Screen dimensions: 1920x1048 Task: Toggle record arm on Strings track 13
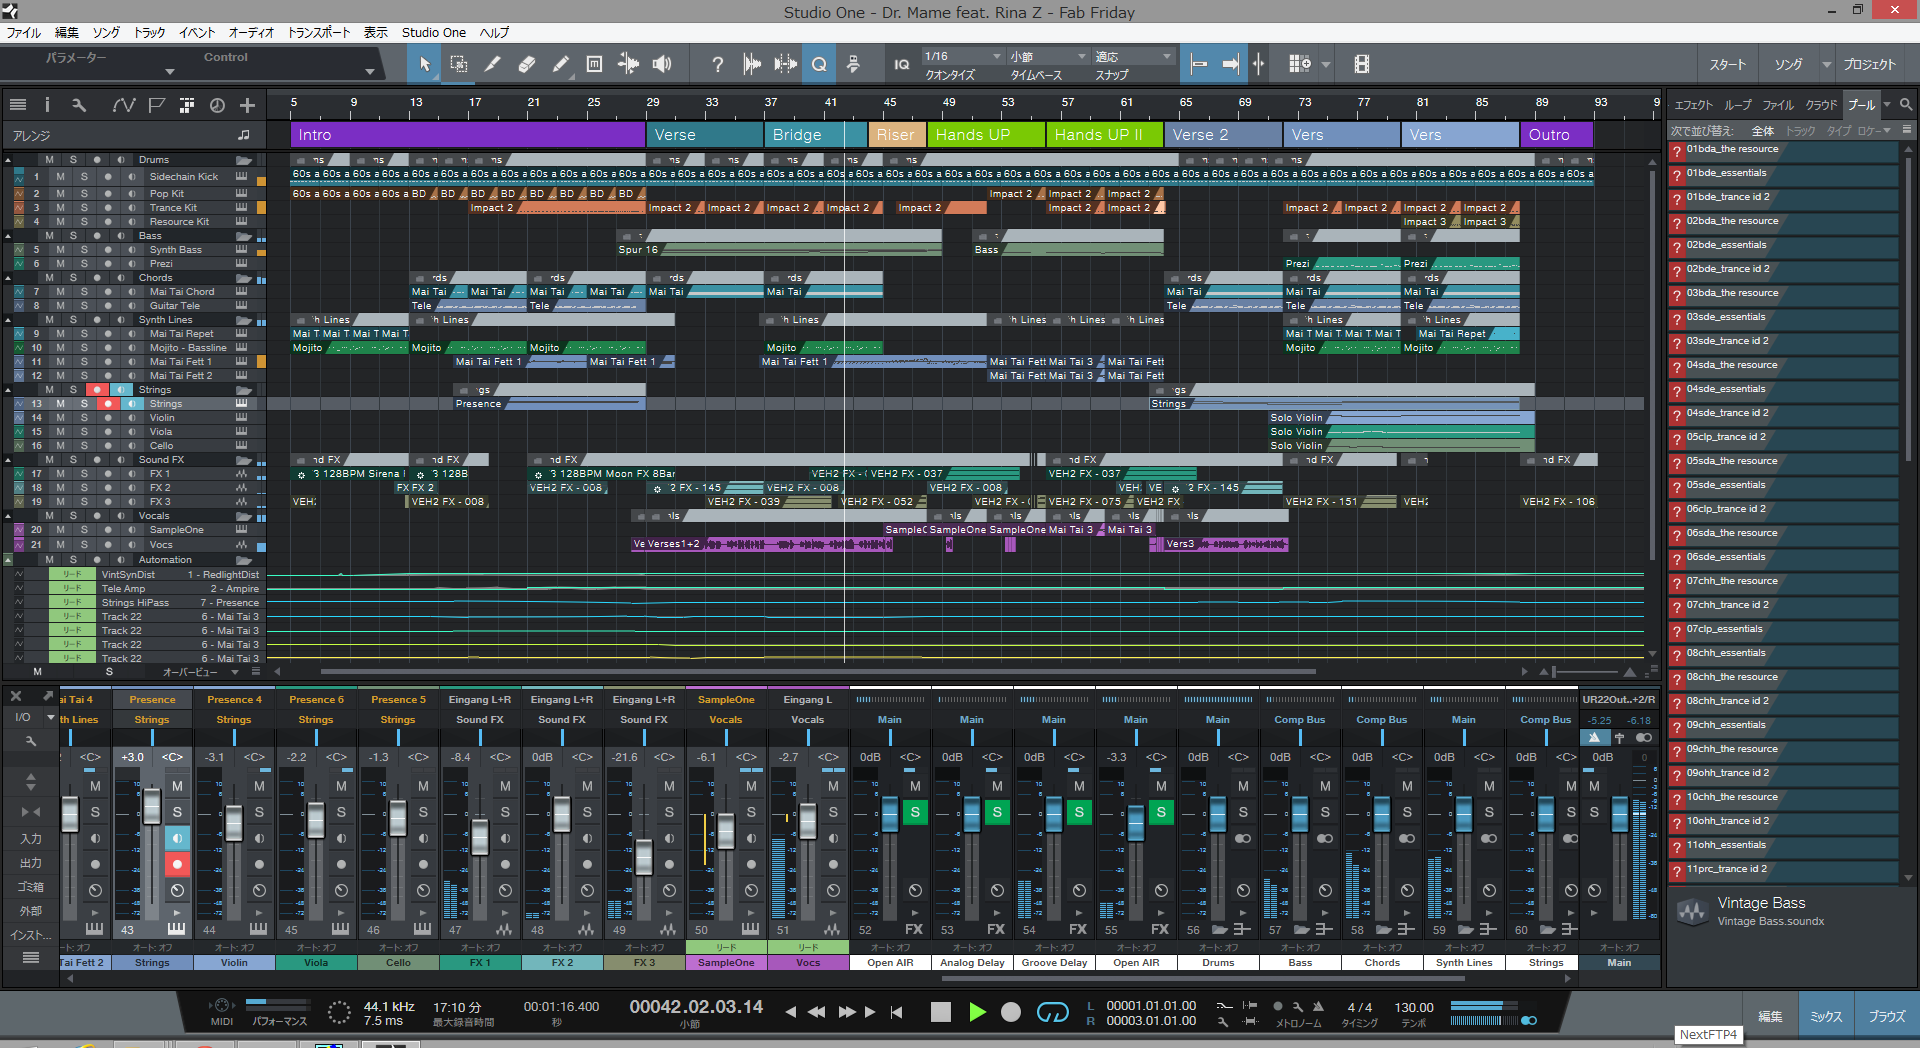click(108, 404)
